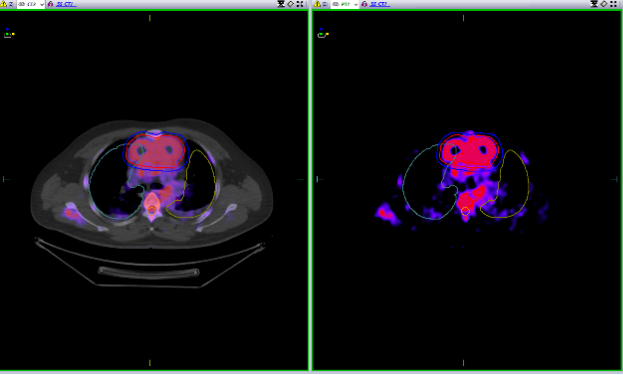Image resolution: width=623 pixels, height=375 pixels.
Task: Maximize right view with the four-arrow expand icon
Action: (x=614, y=4)
